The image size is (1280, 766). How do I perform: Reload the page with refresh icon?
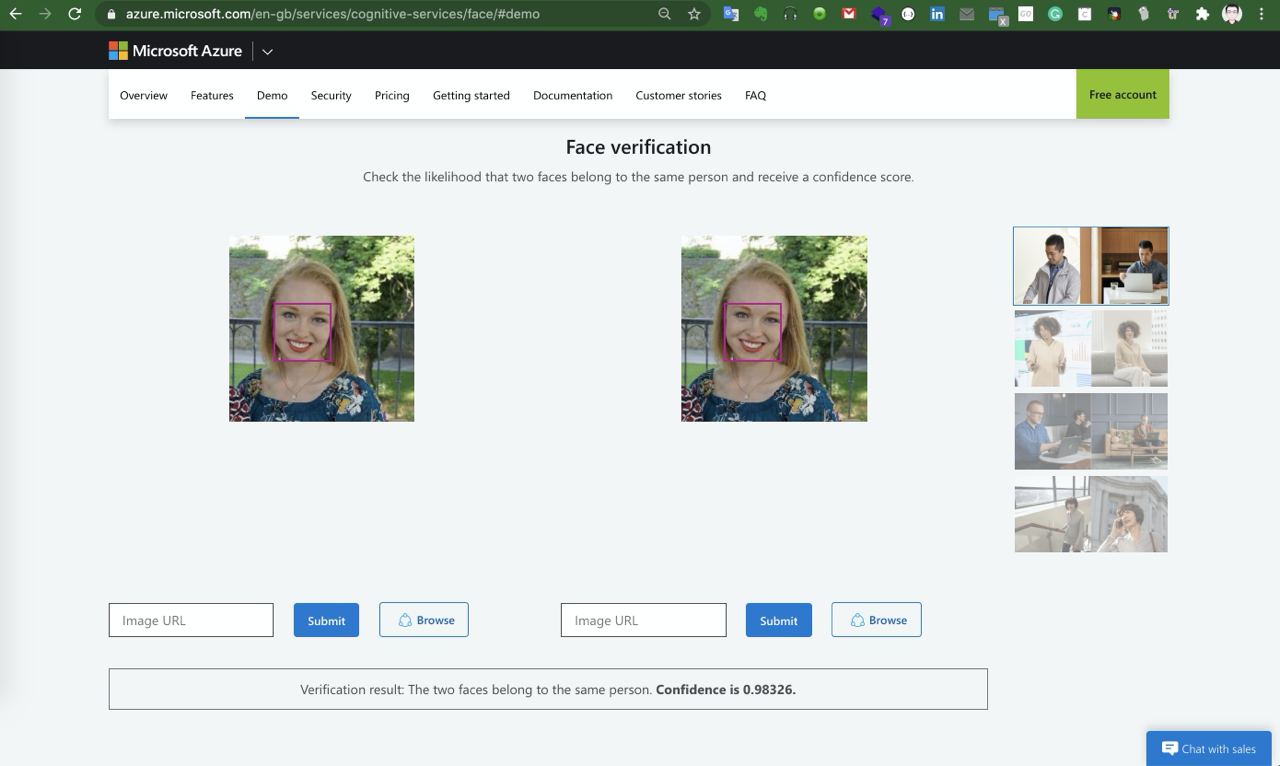click(x=75, y=14)
